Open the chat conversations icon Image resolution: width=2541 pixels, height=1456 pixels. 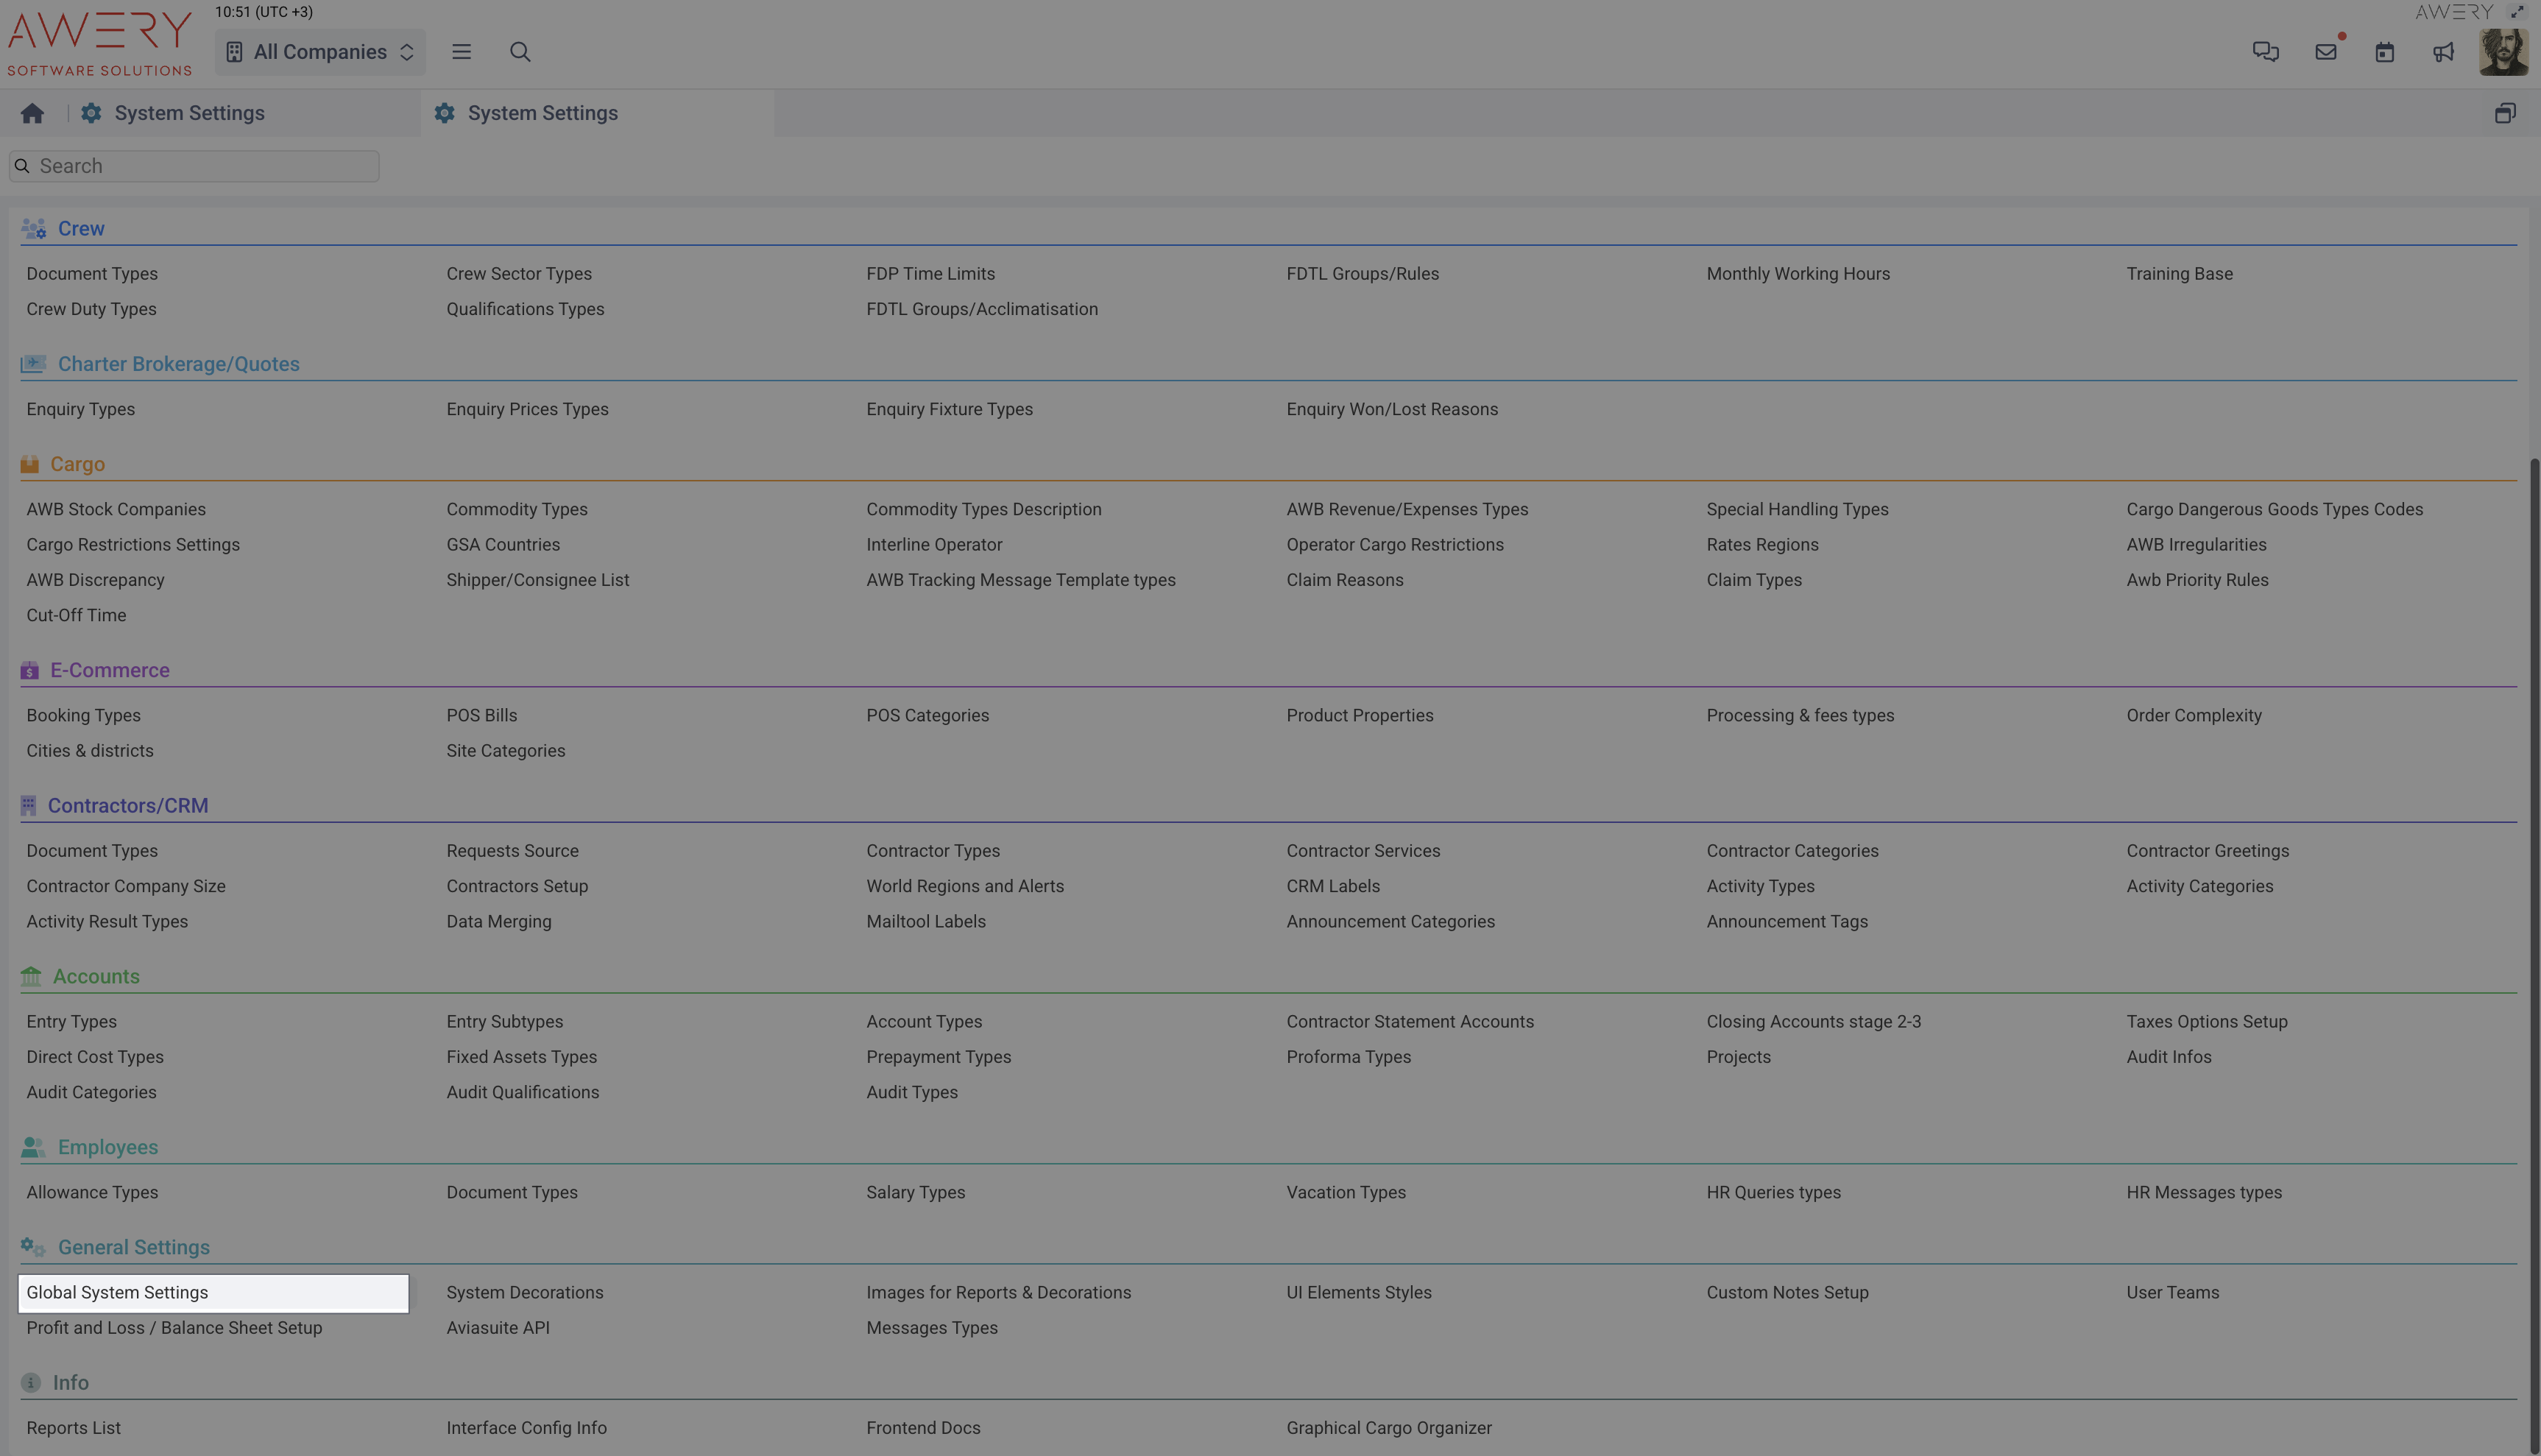[2265, 52]
